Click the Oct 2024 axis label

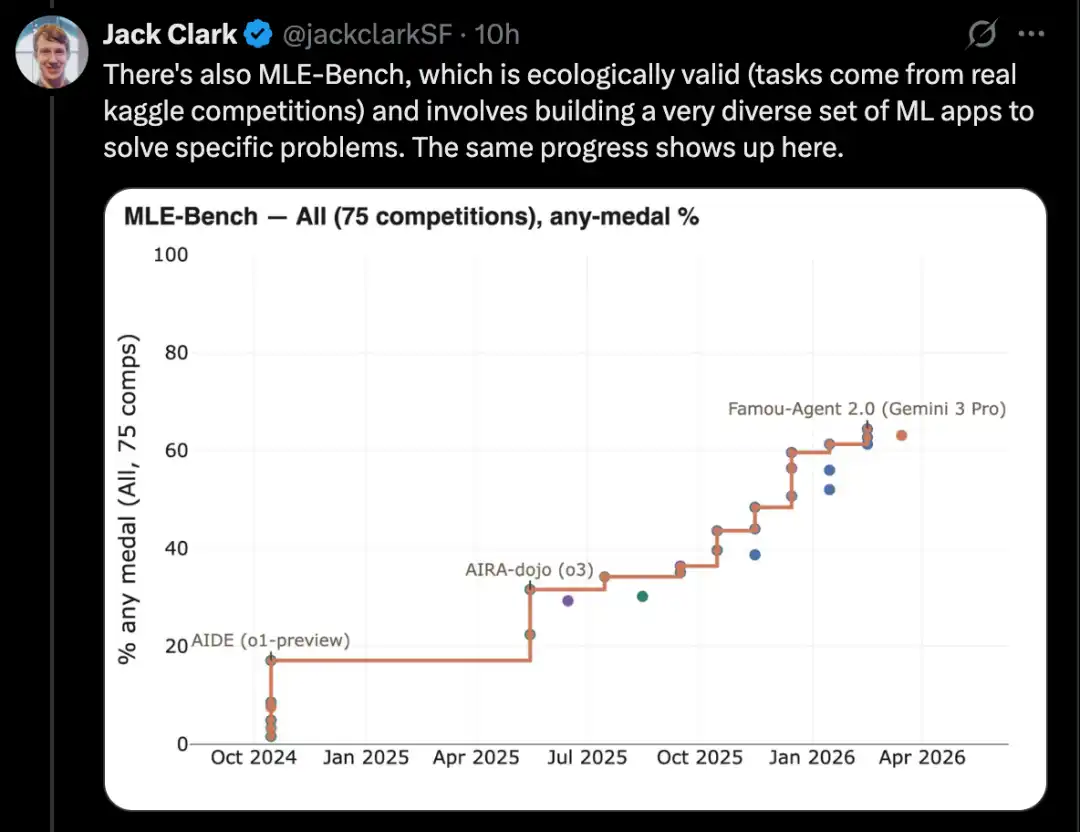tap(253, 758)
